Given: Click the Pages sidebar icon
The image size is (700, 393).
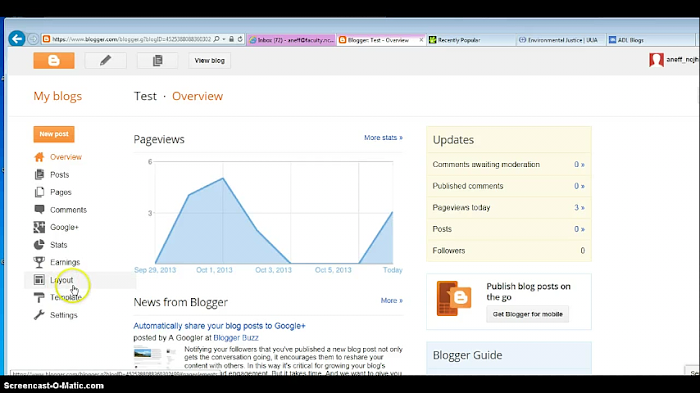Looking at the screenshot, I should (x=39, y=192).
